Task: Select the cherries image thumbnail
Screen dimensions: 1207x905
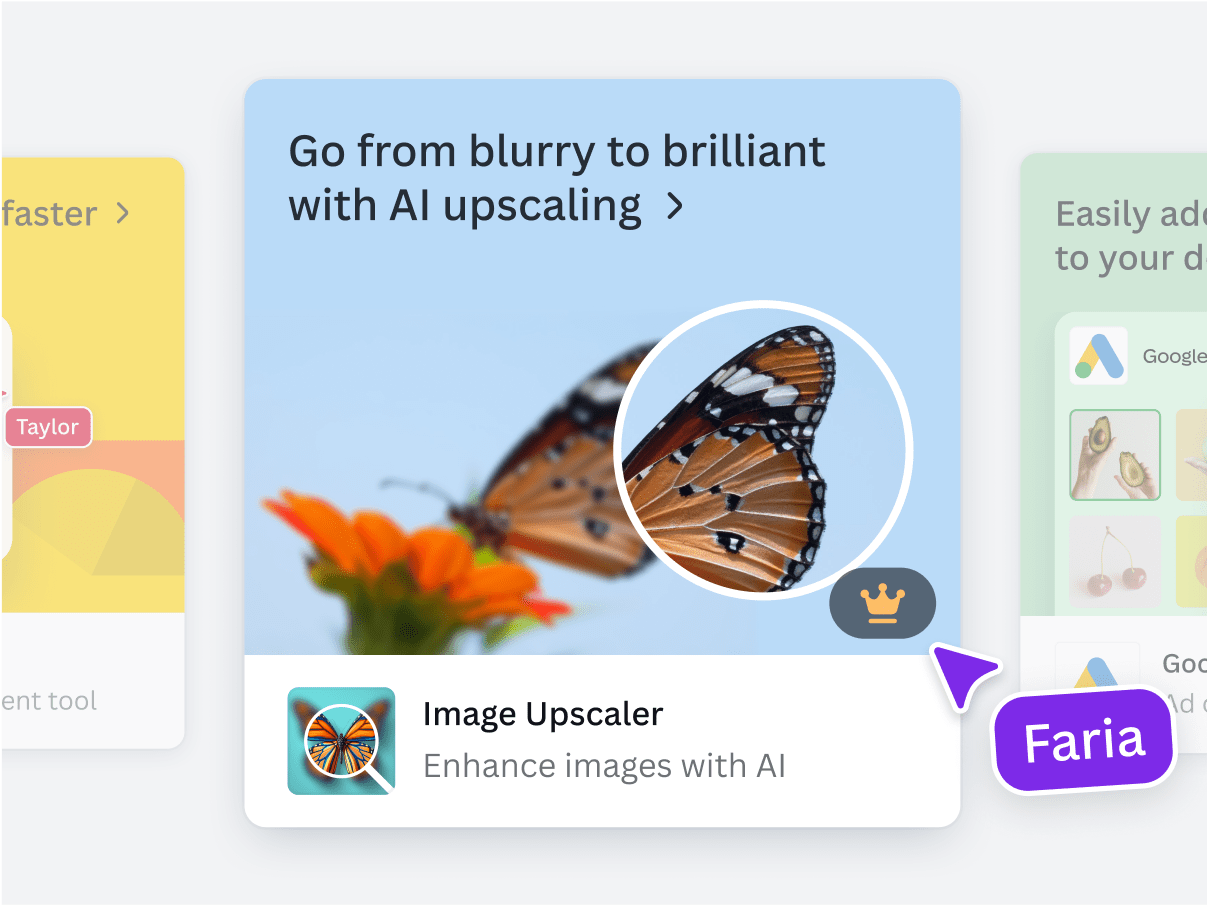Action: 1114,560
